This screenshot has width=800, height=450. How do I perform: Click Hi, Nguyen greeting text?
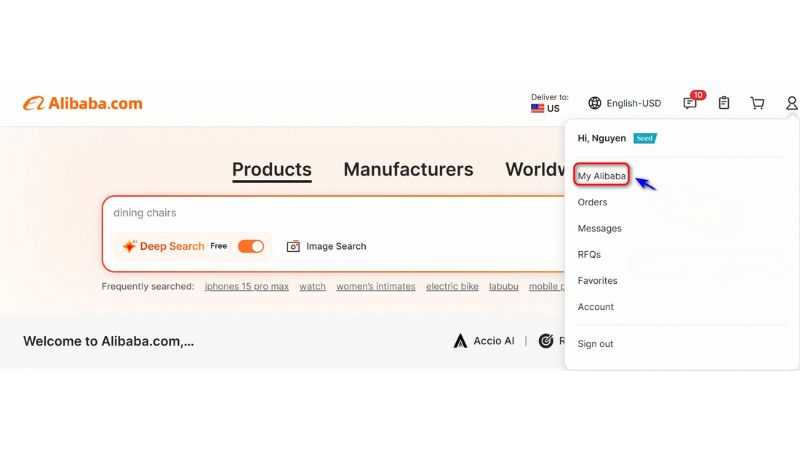click(602, 138)
